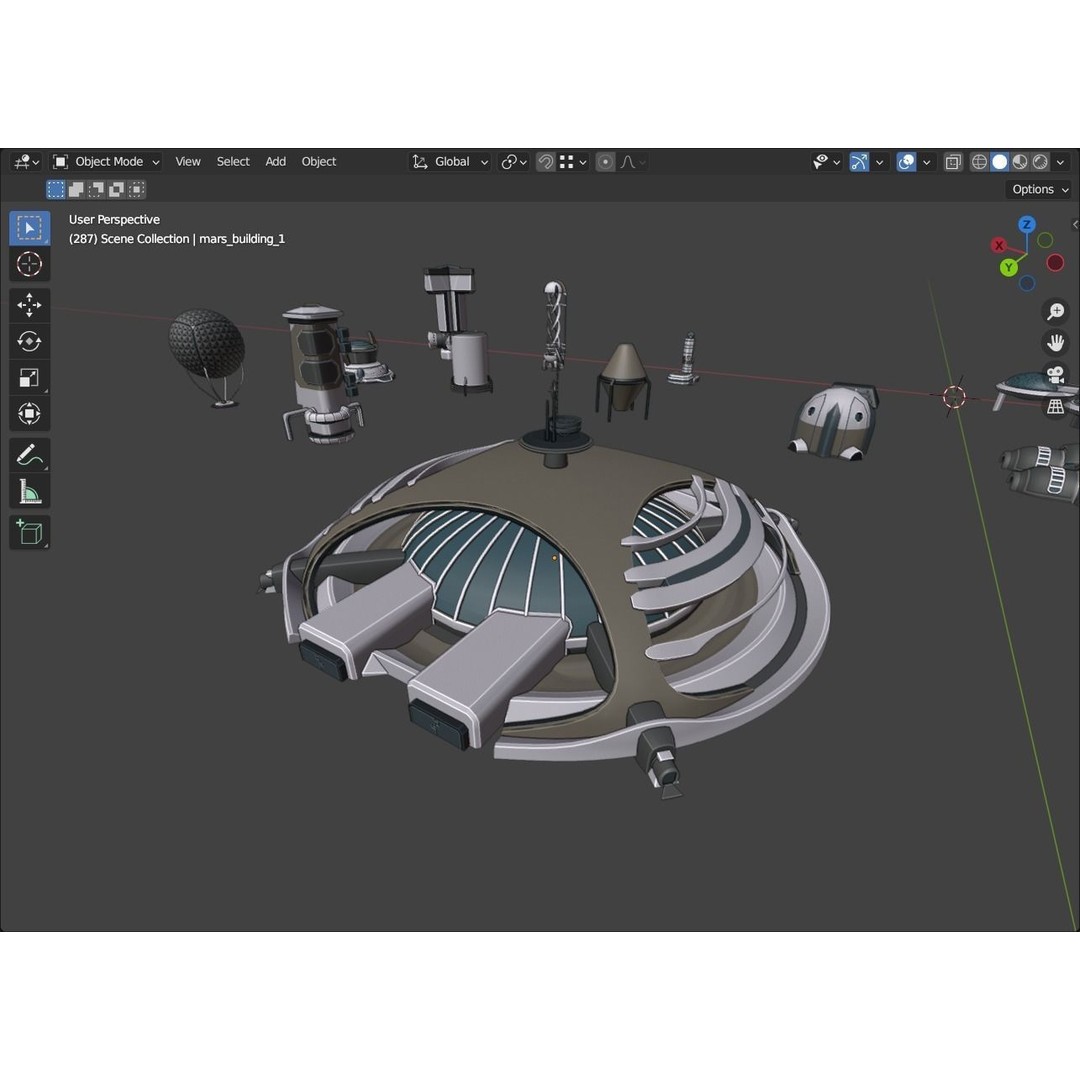Toggle snapping with the magnet icon
1080x1080 pixels.
pos(545,161)
